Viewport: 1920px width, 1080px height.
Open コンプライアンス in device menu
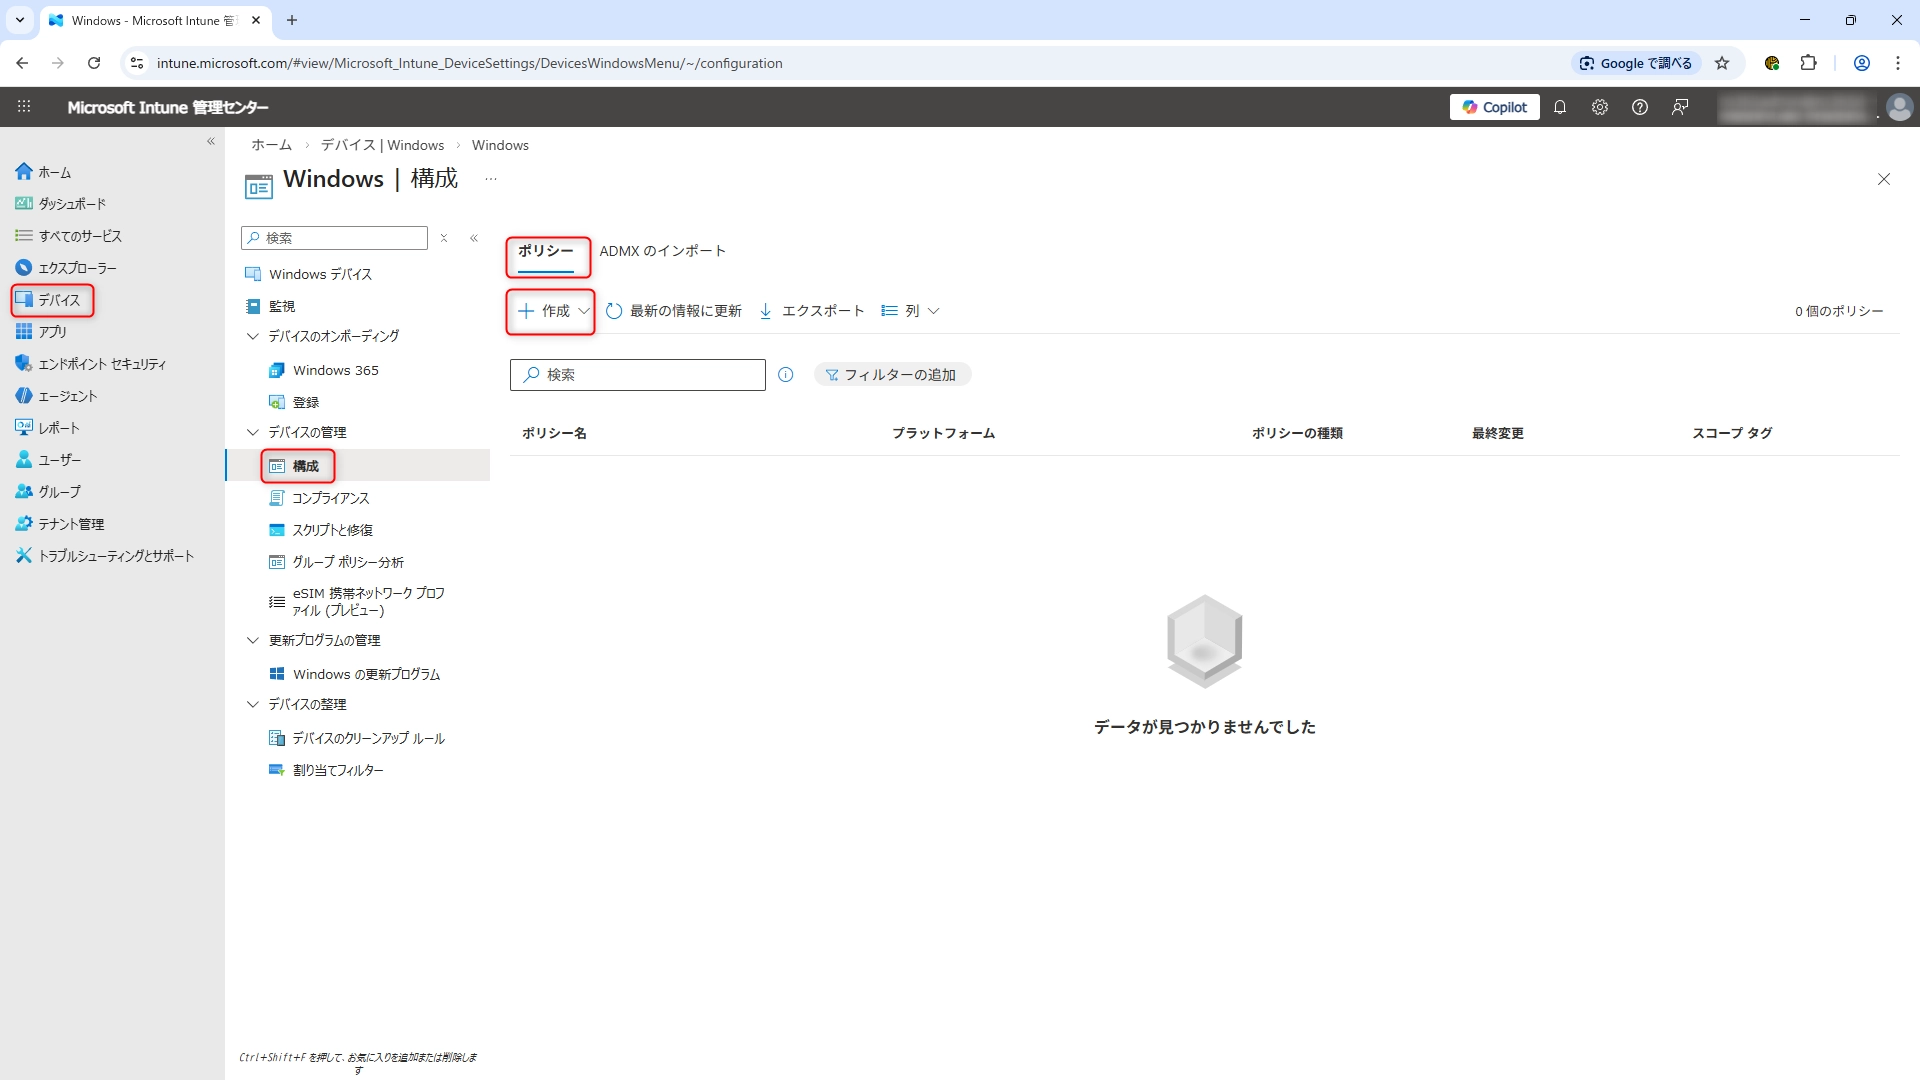[330, 498]
